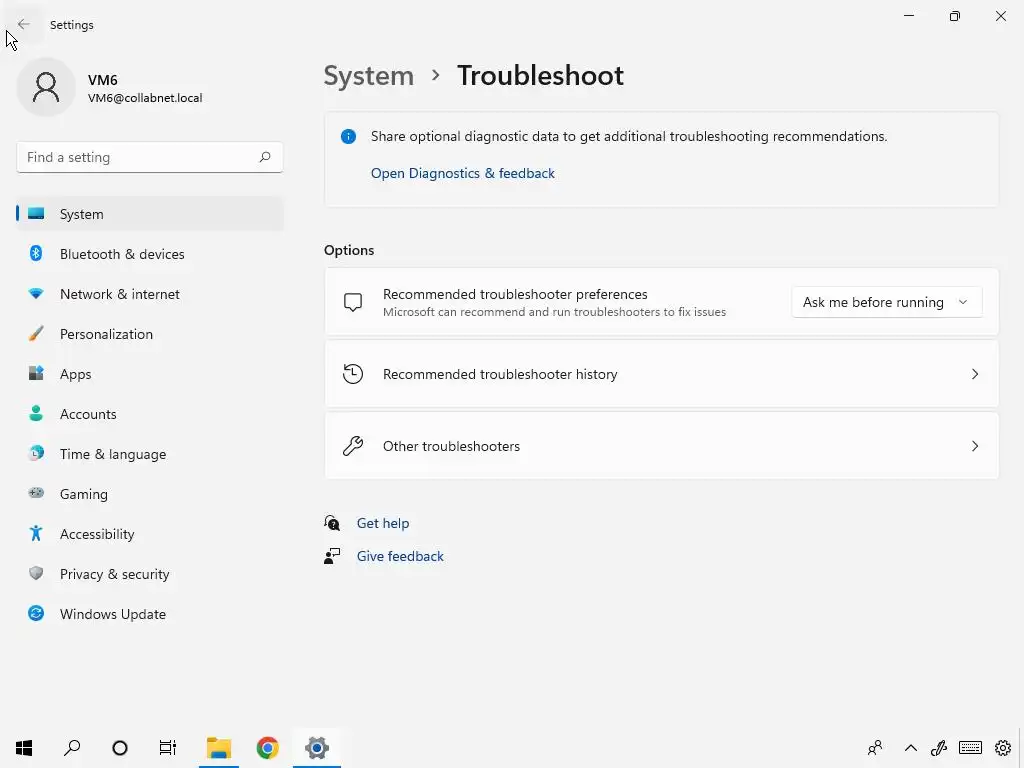Viewport: 1024px width, 768px height.
Task: Open File Explorer from taskbar
Action: coord(219,748)
